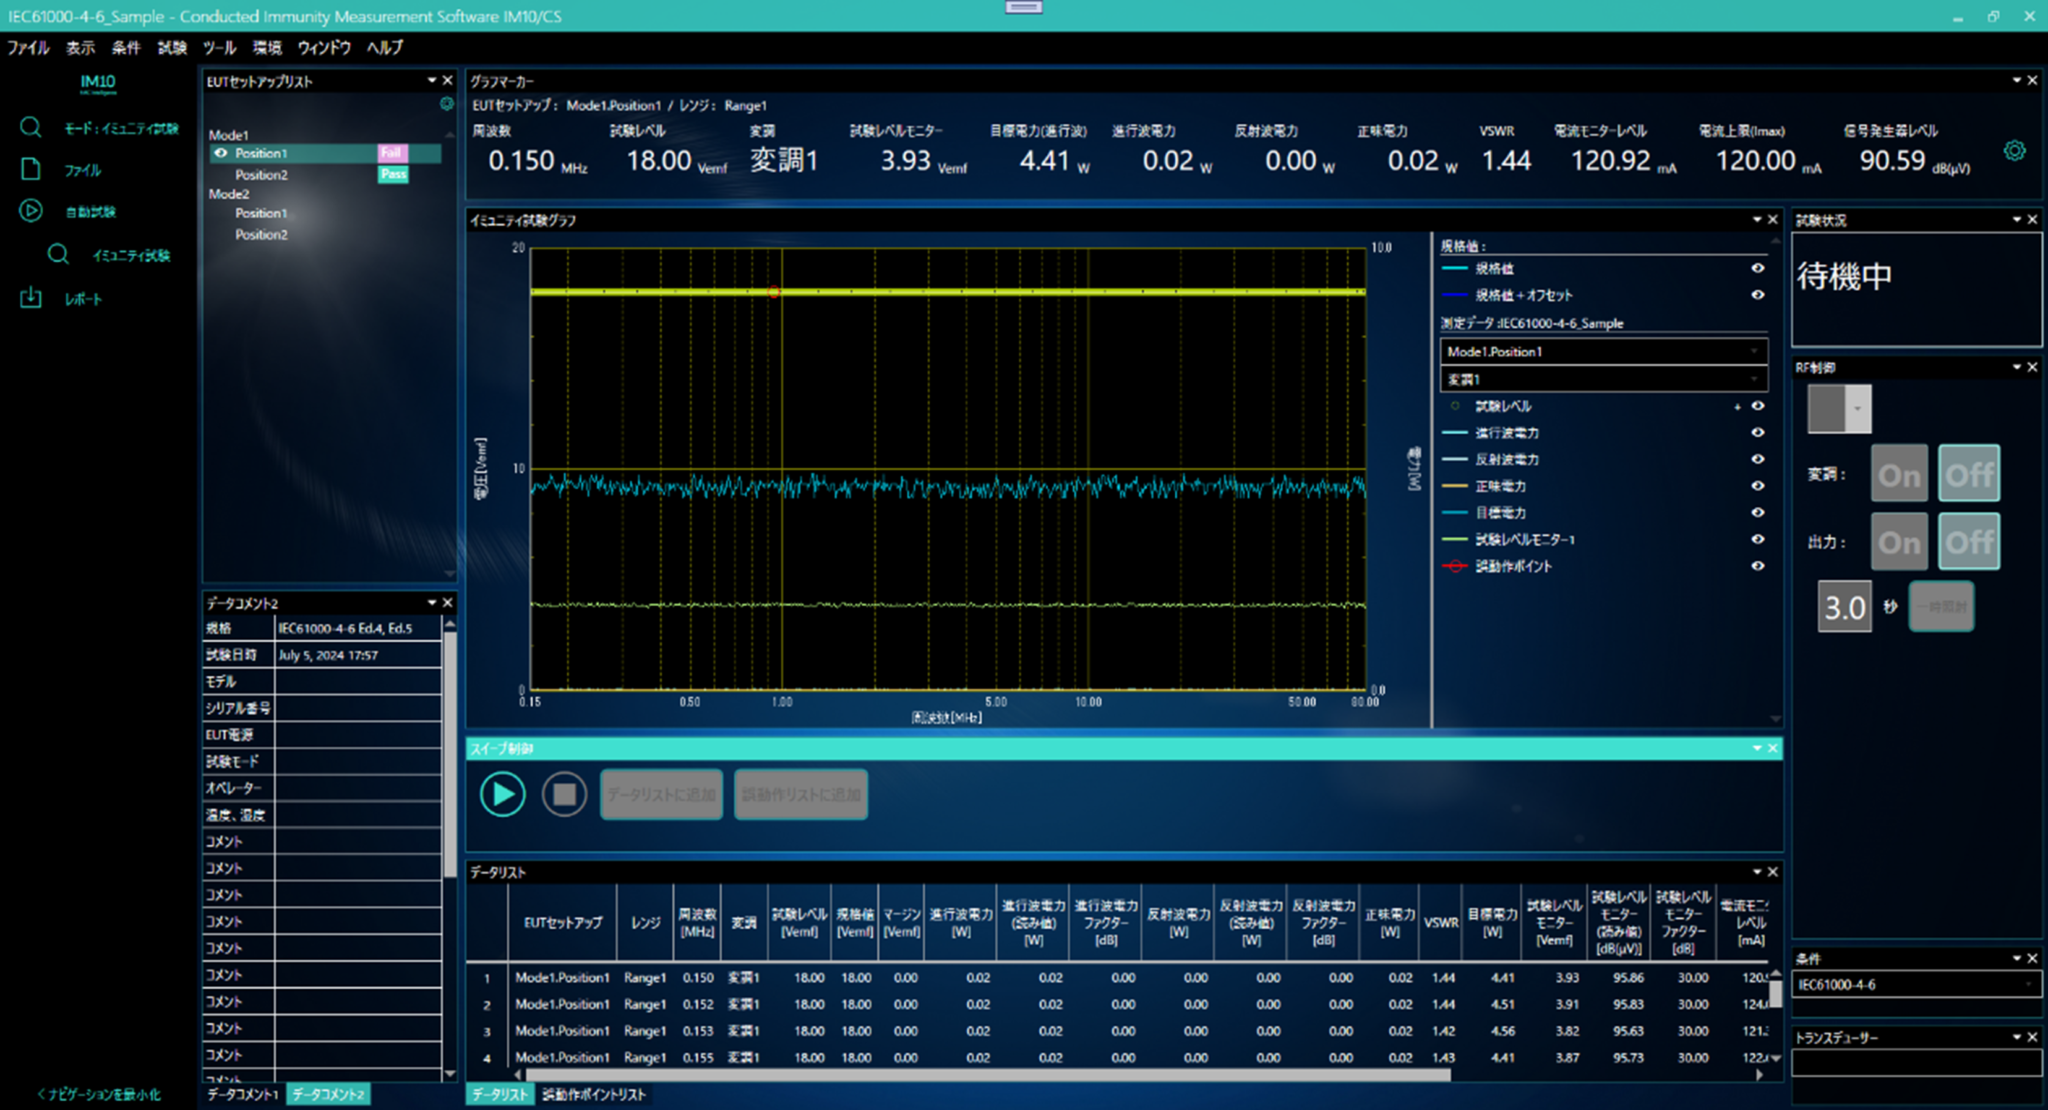Image resolution: width=2048 pixels, height=1110 pixels.
Task: Switch to the 誤動作ポイントリスト tab
Action: [594, 1095]
